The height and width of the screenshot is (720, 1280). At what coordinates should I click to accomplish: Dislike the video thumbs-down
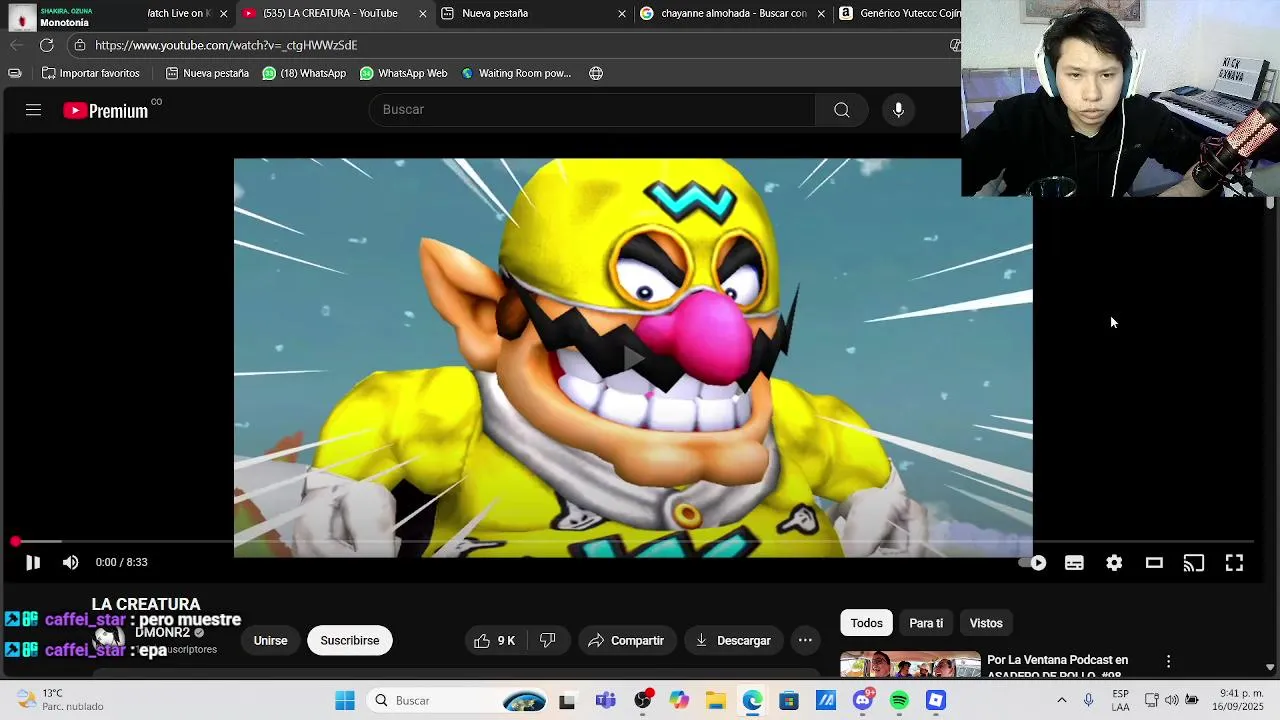[x=548, y=641]
